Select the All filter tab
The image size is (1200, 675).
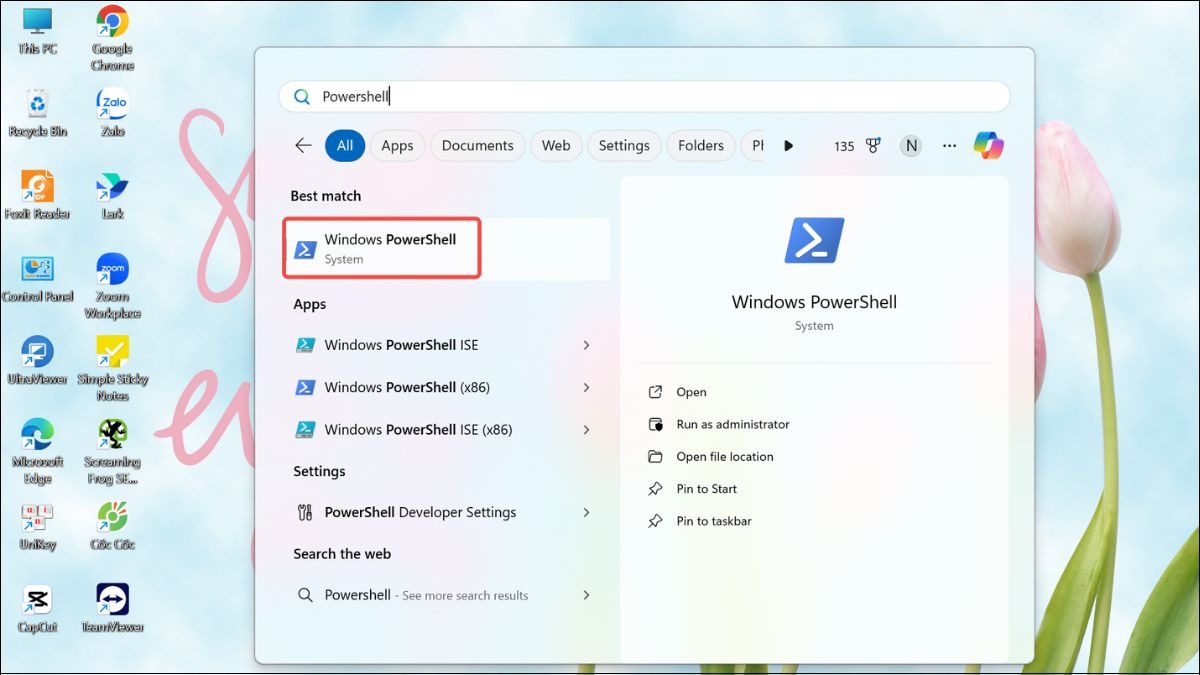point(344,146)
